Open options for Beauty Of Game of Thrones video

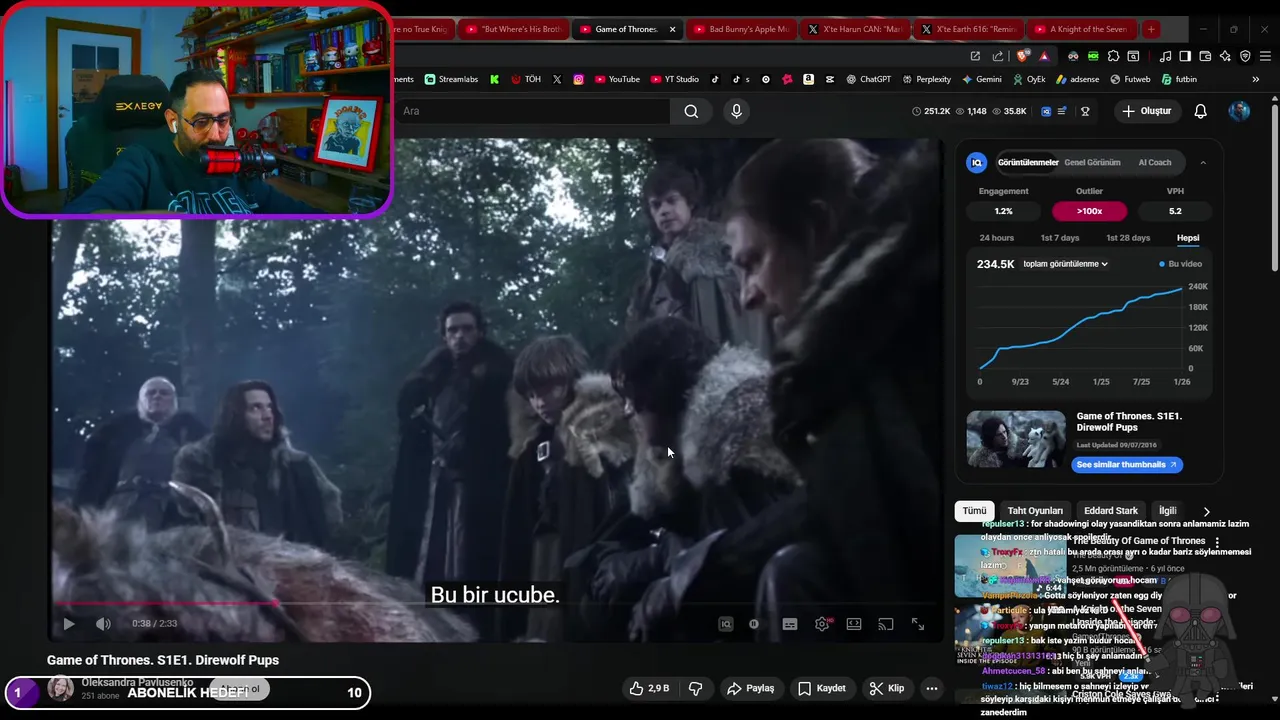pos(1217,542)
